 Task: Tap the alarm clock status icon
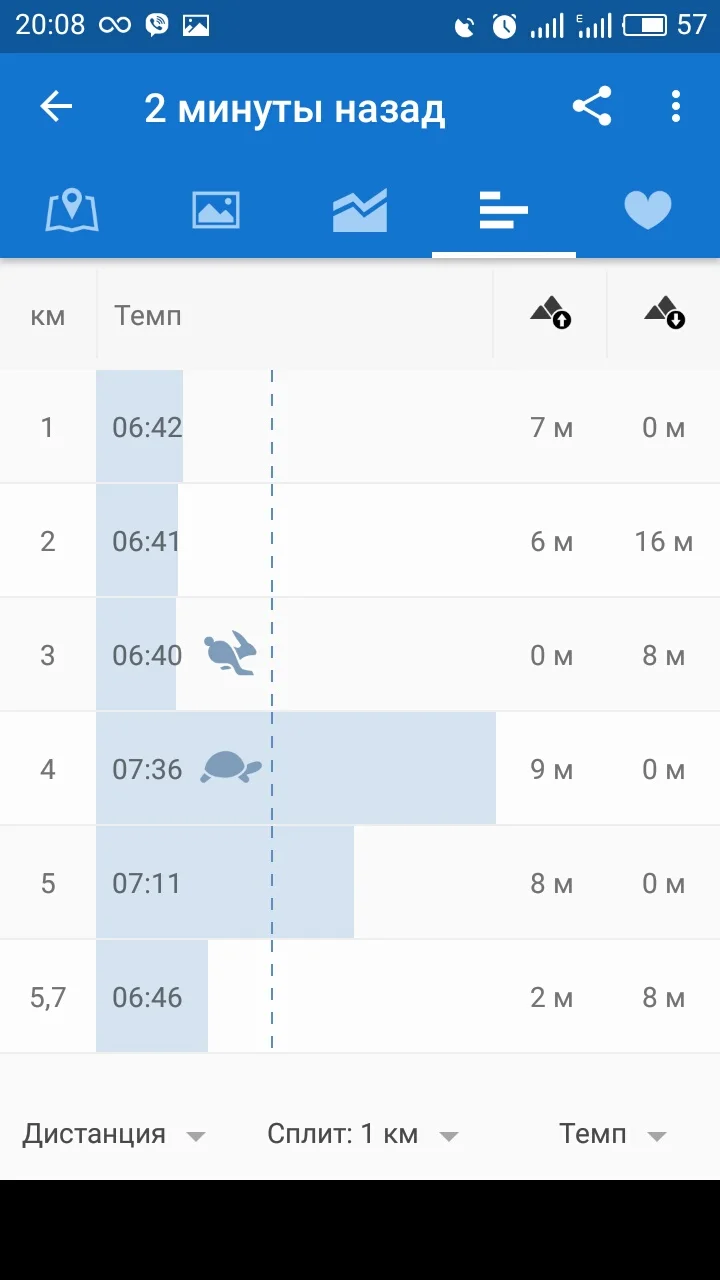click(x=504, y=26)
